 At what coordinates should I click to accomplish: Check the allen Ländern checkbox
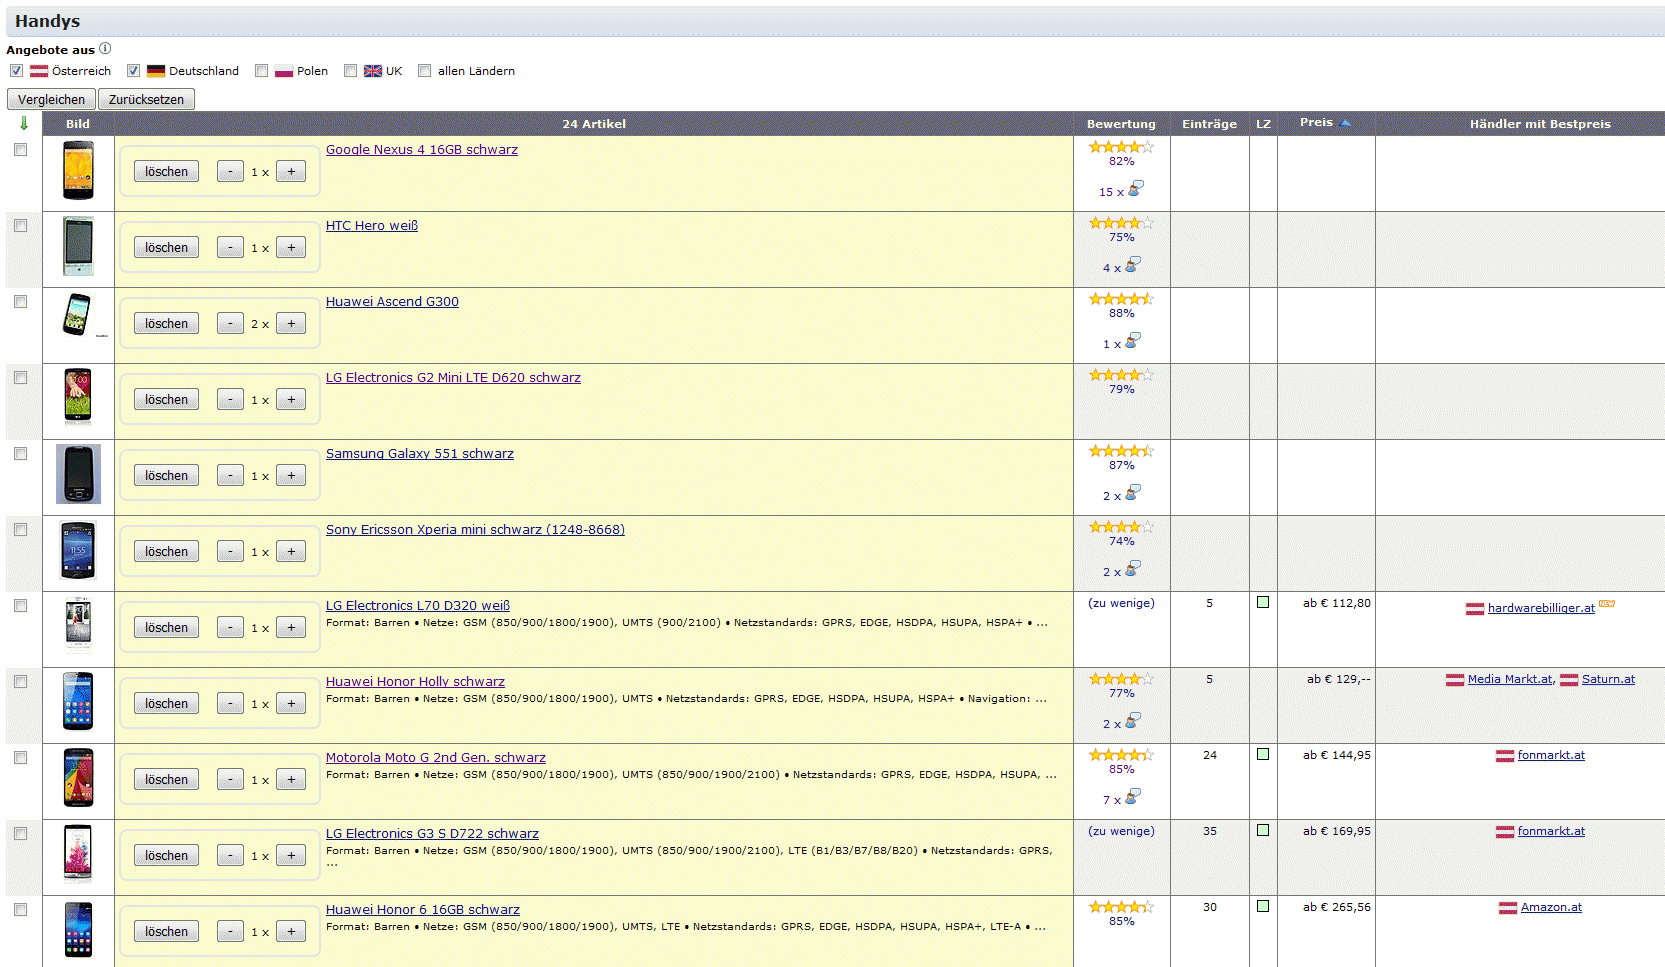pyautogui.click(x=424, y=71)
